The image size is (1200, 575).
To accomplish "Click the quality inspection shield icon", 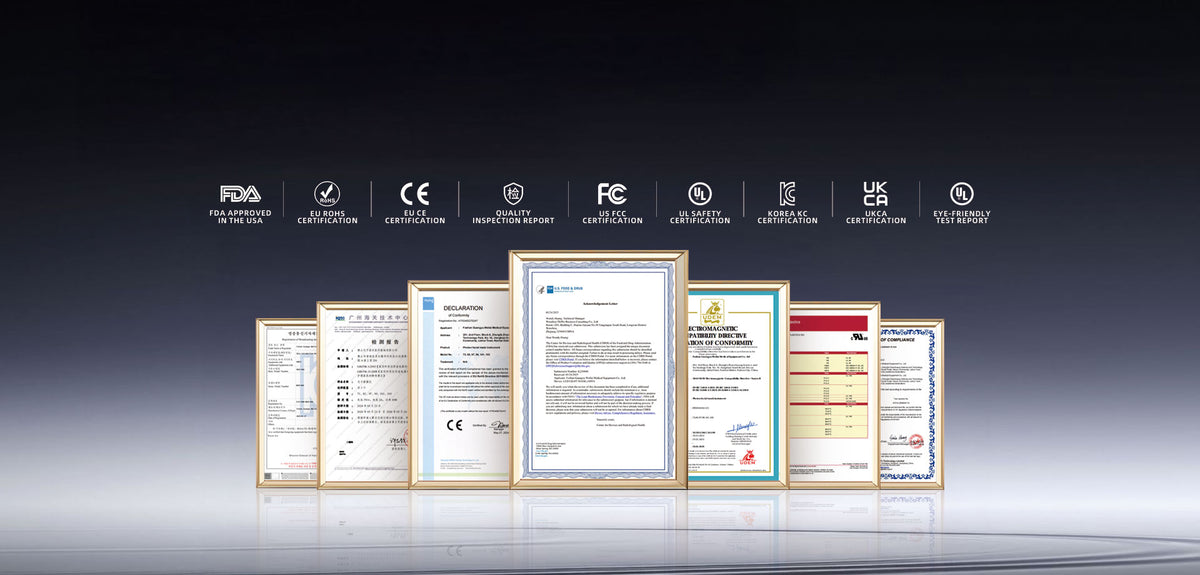I will pyautogui.click(x=513, y=194).
